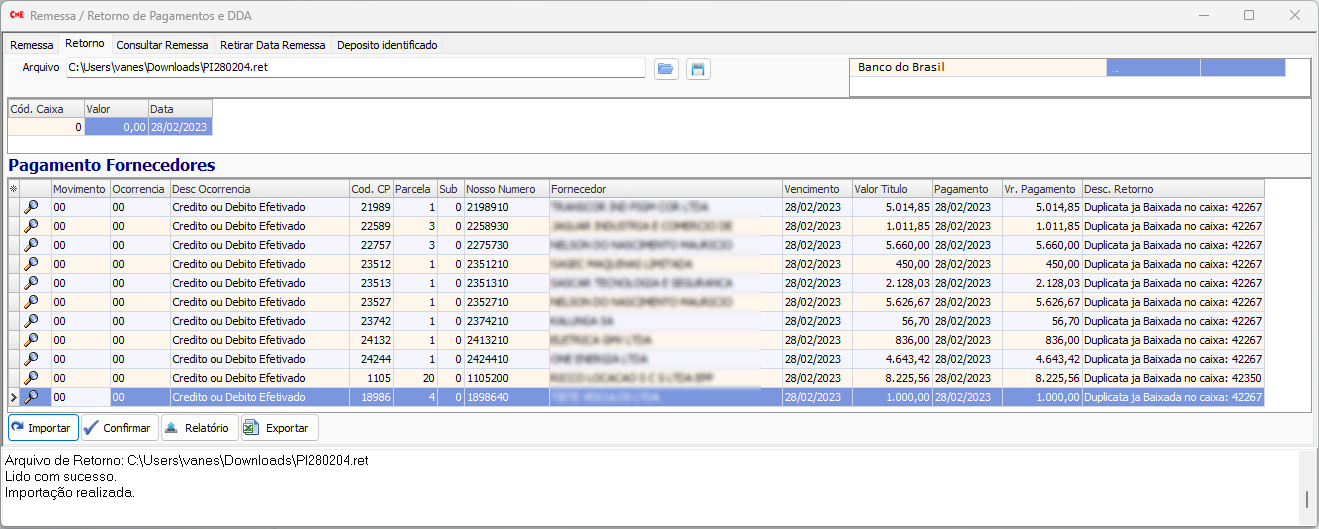Click the Fornecedor column header

(664, 189)
